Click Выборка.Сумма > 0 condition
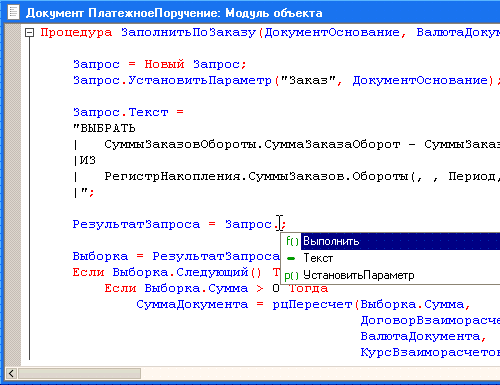This screenshot has width=500, height=385. click(212, 288)
